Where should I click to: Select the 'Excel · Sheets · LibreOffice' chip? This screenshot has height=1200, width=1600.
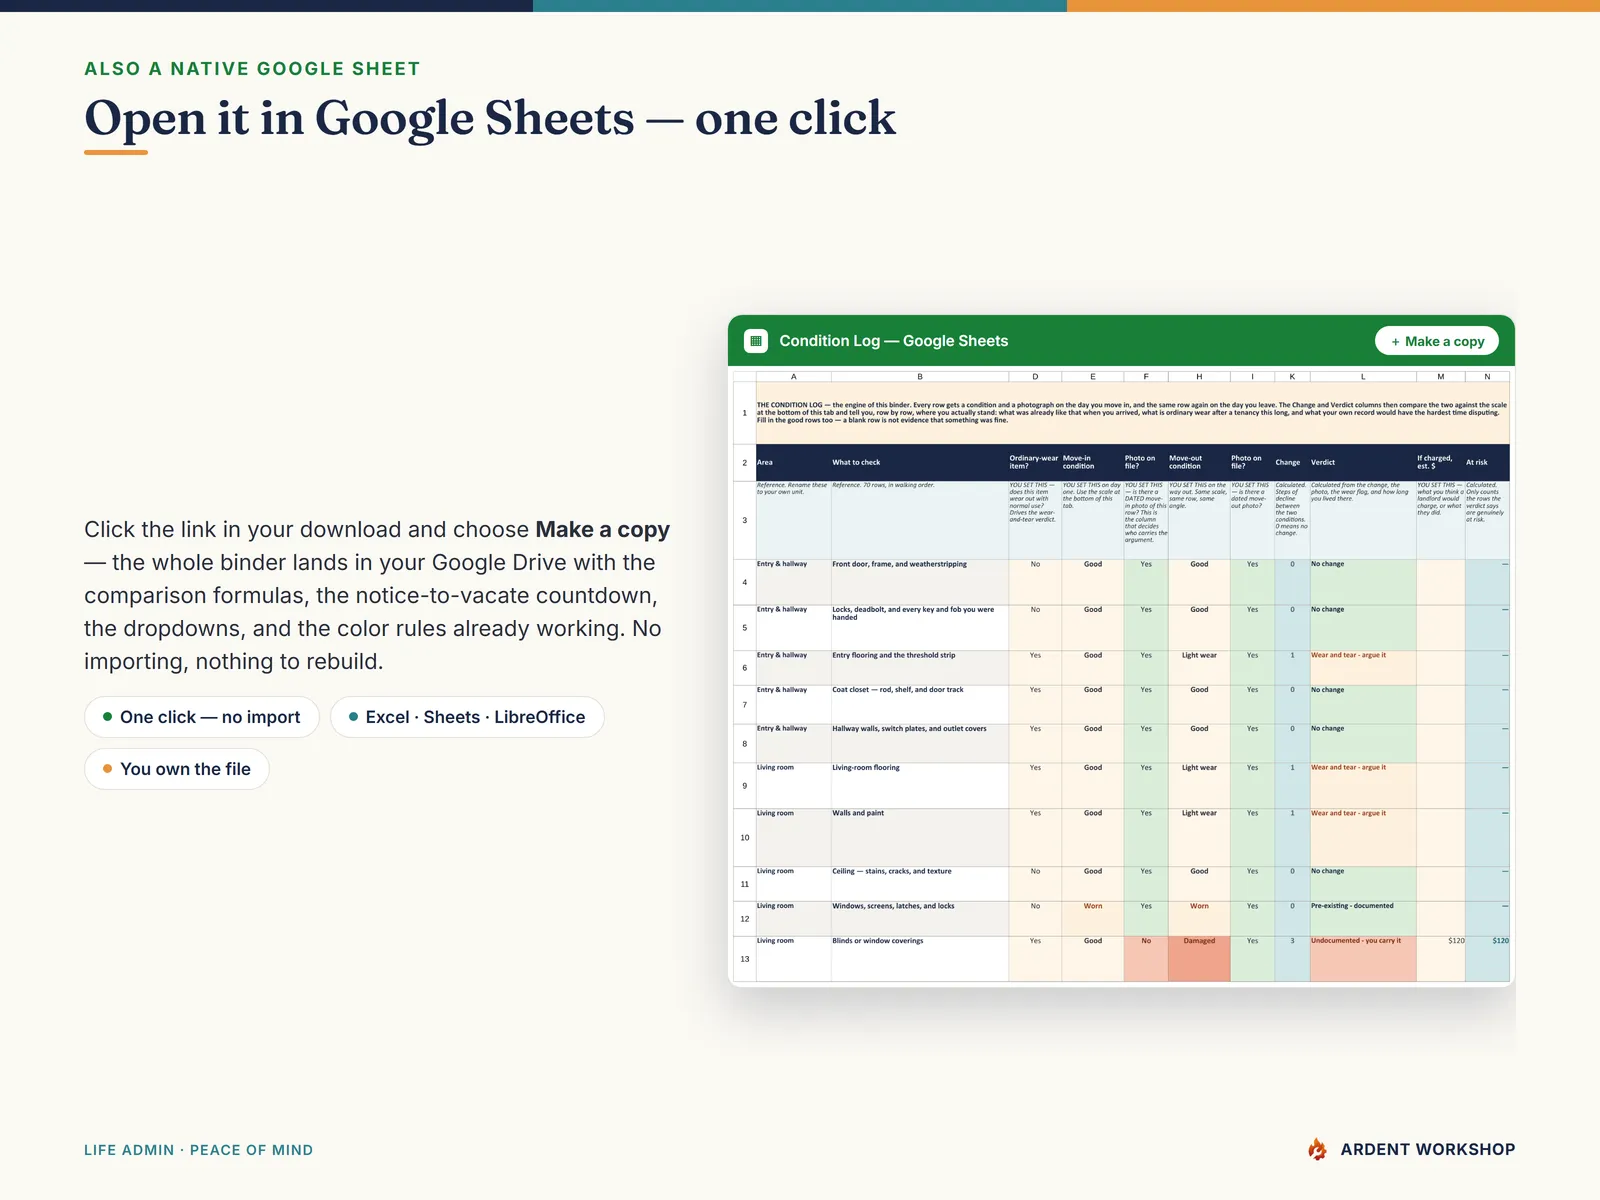click(467, 717)
